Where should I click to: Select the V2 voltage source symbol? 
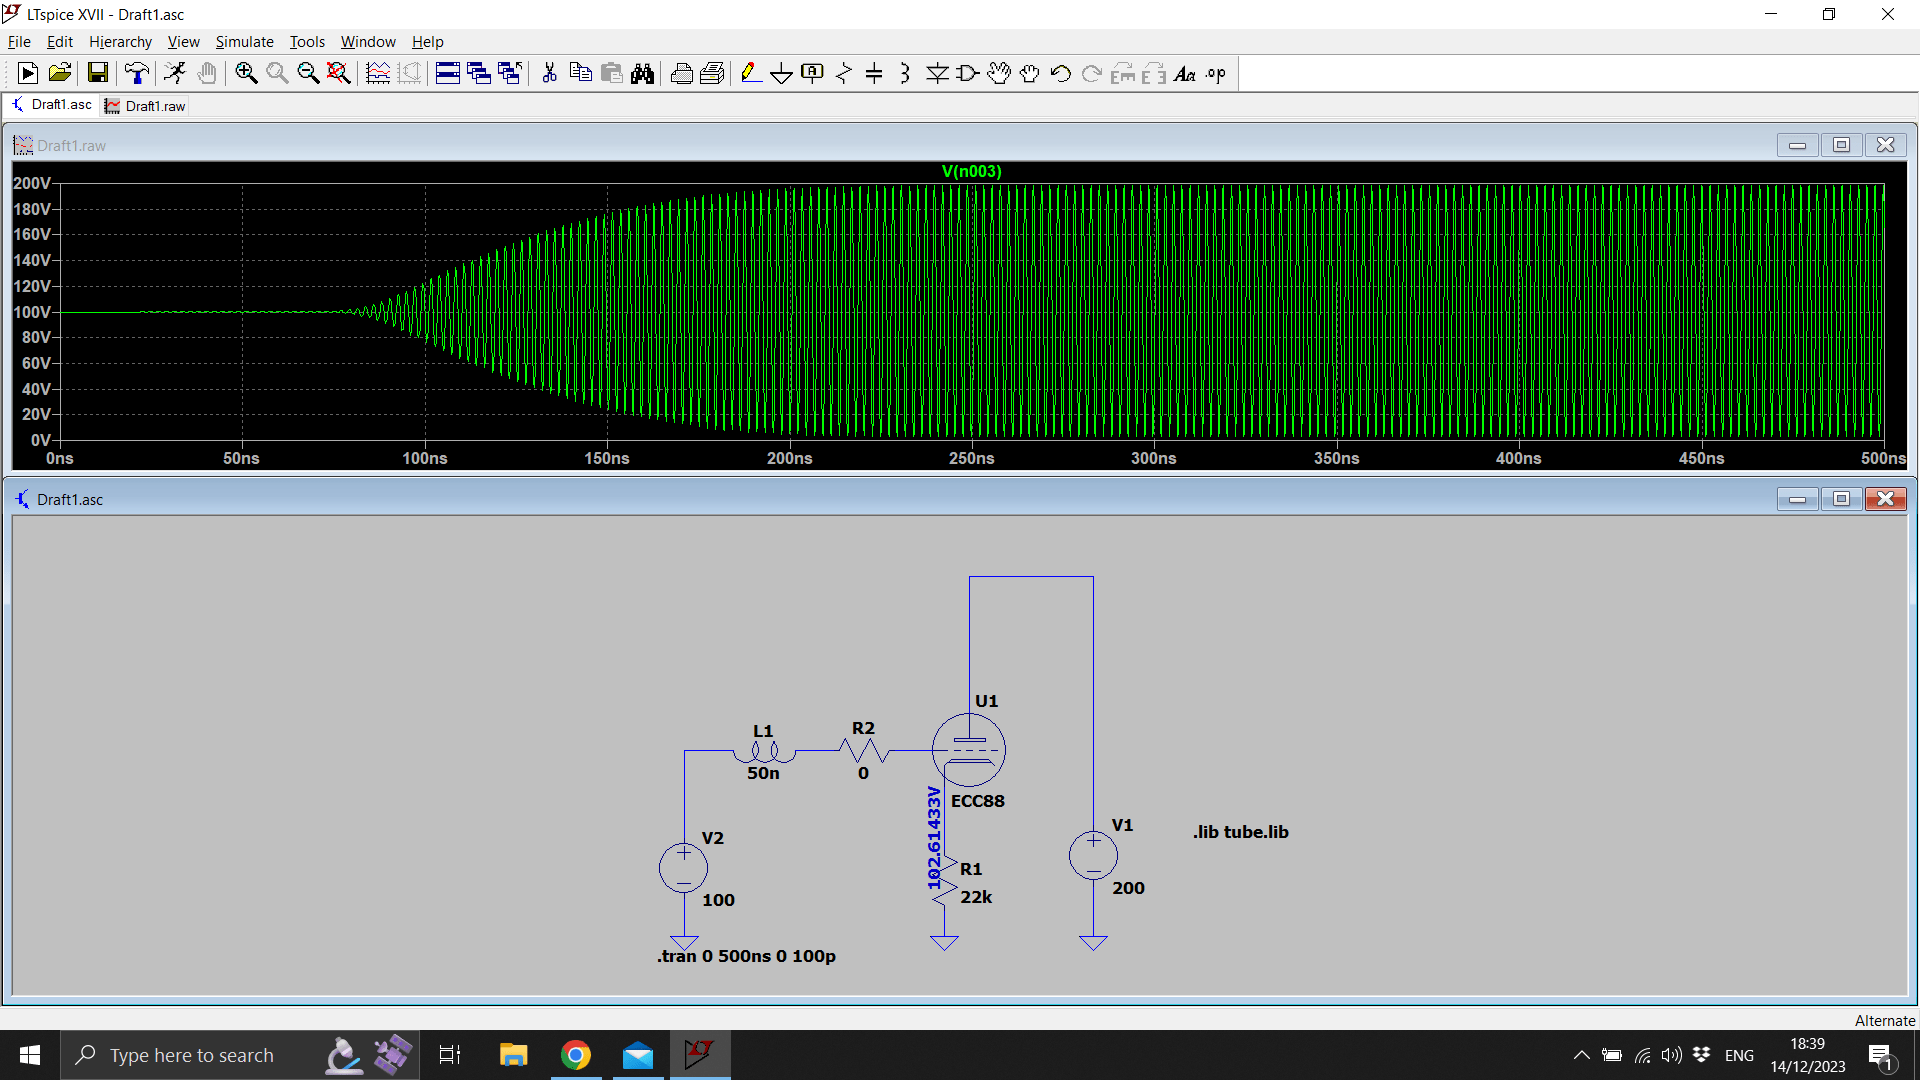(x=684, y=868)
